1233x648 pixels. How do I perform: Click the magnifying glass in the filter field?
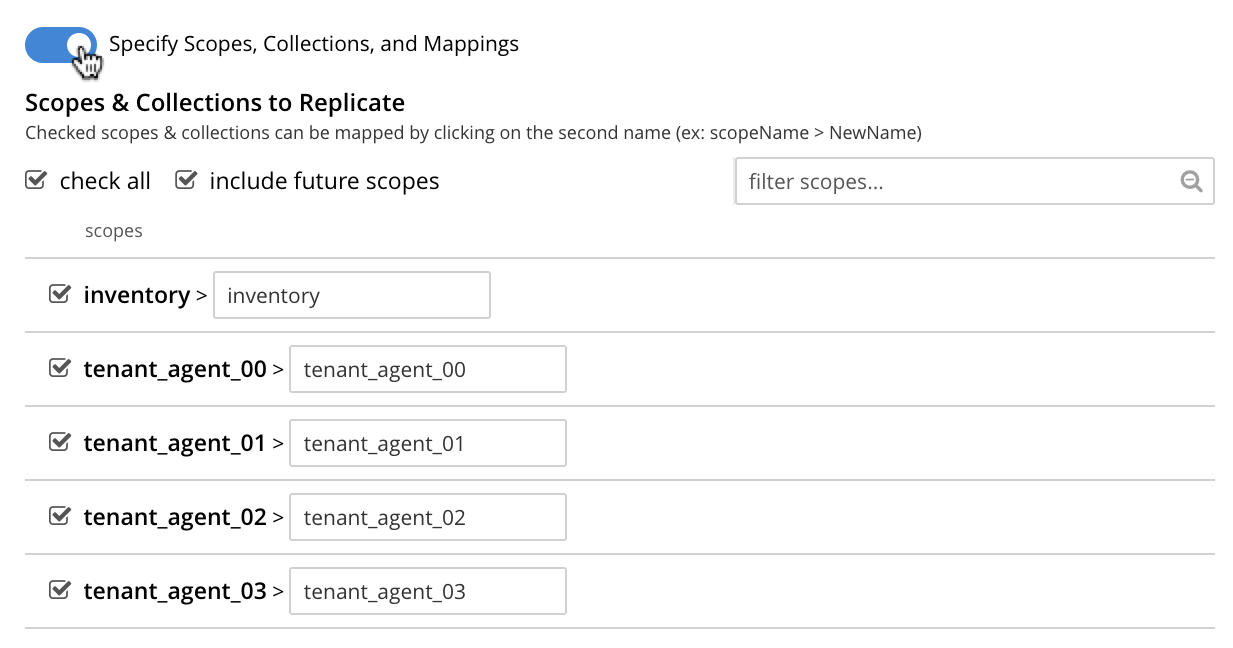(1190, 181)
